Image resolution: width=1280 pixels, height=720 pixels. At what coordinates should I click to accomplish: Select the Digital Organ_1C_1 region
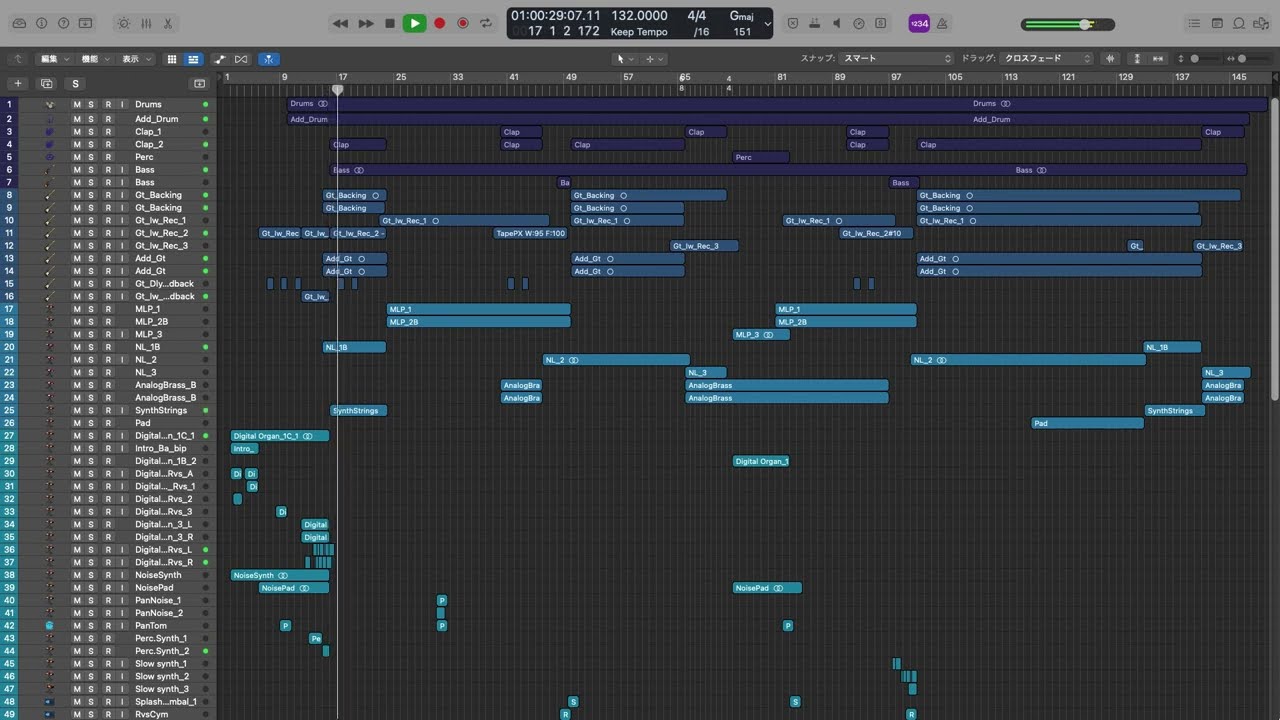(280, 436)
